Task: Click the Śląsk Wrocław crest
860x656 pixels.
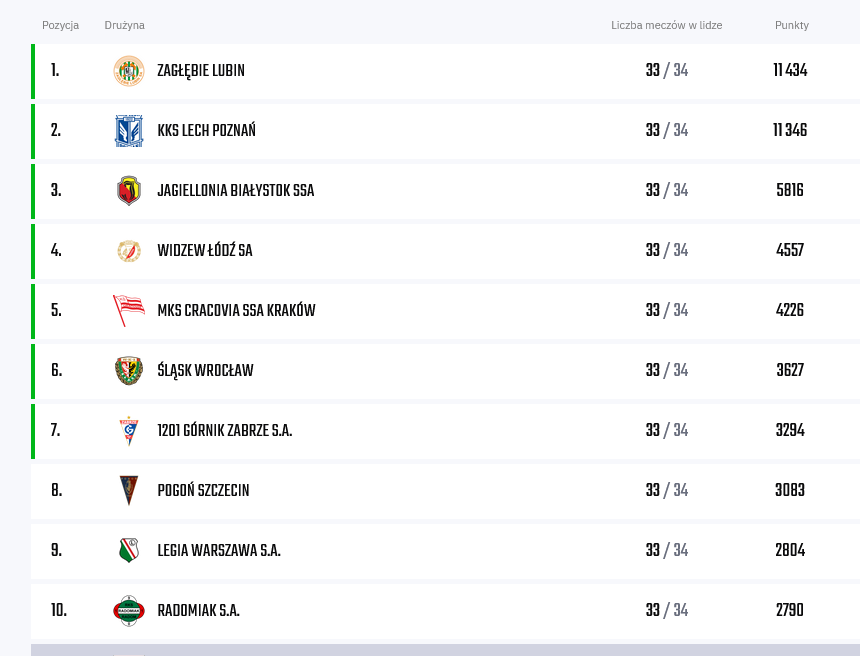Action: click(129, 371)
